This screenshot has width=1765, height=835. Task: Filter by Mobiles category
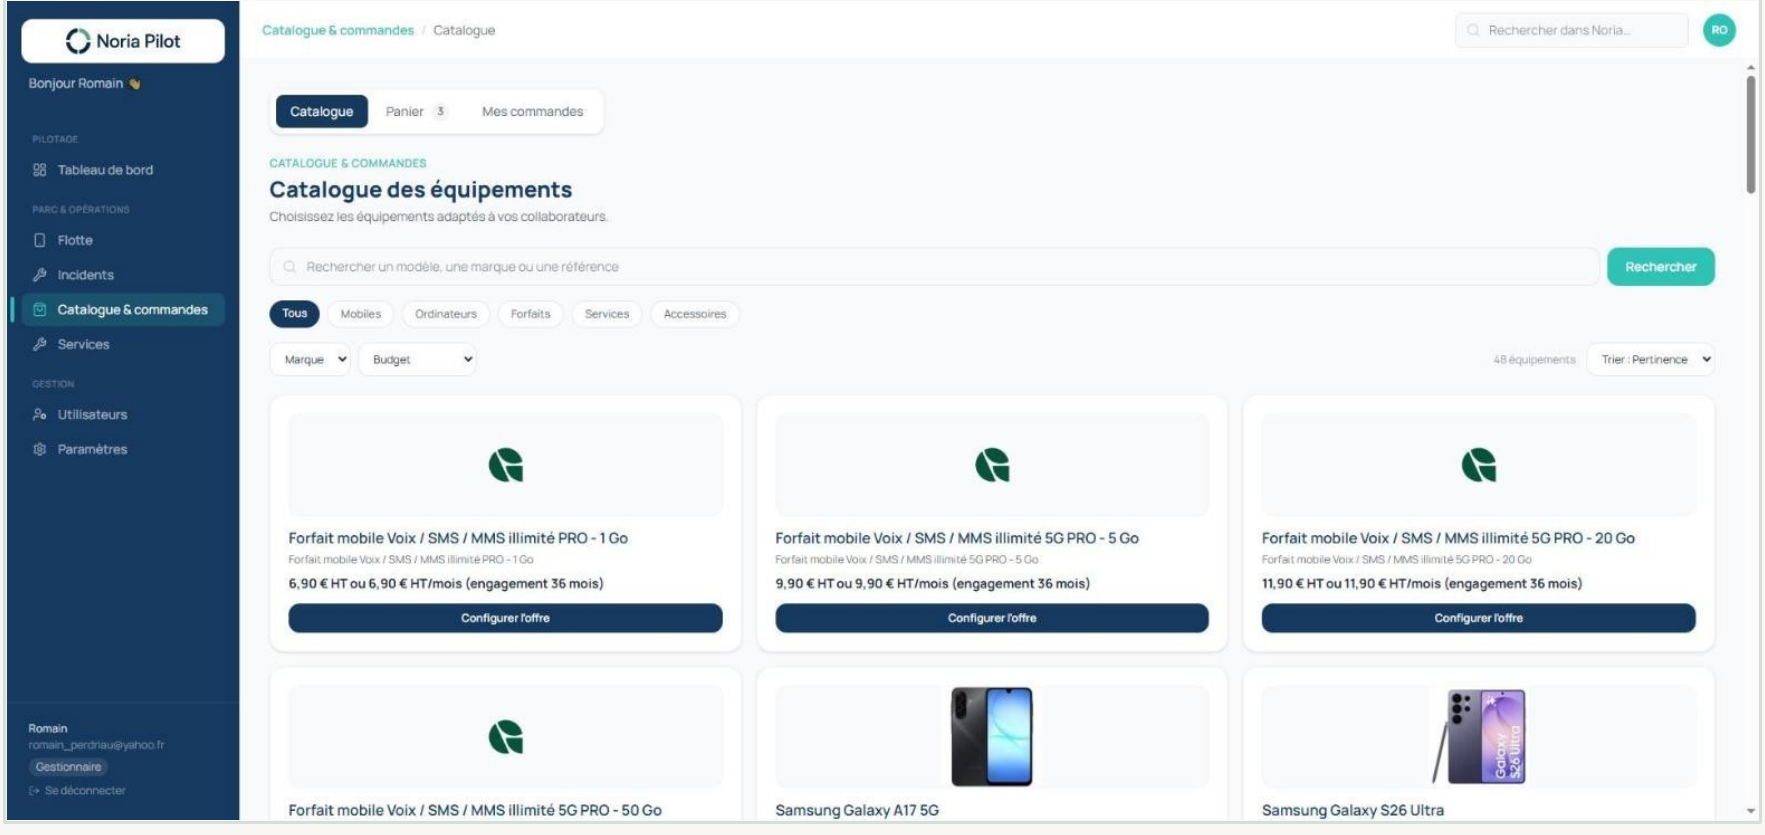361,314
